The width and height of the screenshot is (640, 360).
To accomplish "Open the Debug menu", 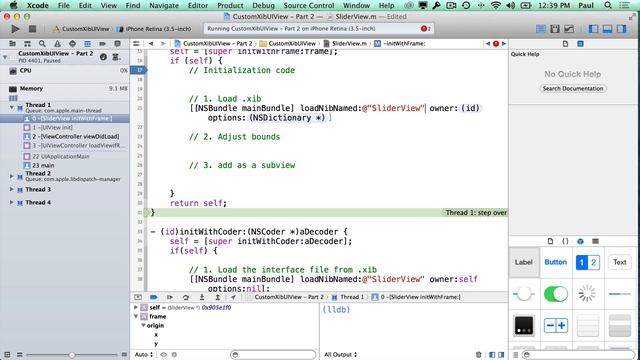I will 263,5.
